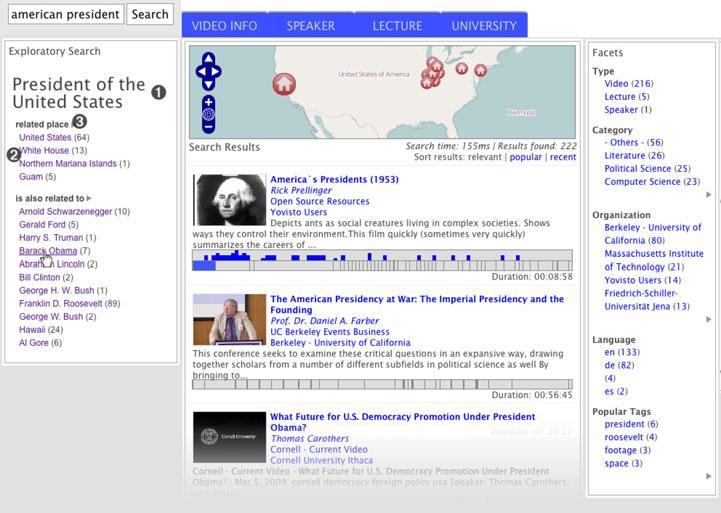Viewport: 721px width, 513px height.
Task: Pan the map left with the arrow
Action: click(201, 72)
